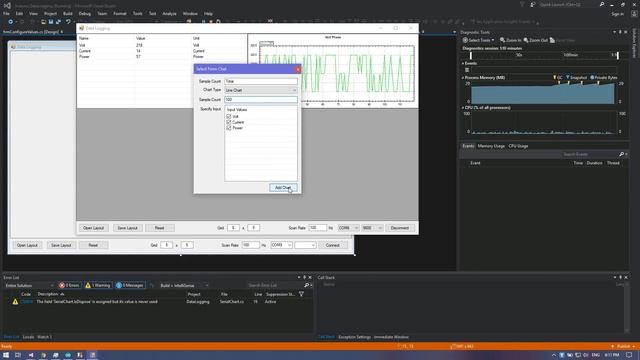This screenshot has width=640, height=360.
Task: Click the Undo toolbar icon
Action: coord(68,22)
